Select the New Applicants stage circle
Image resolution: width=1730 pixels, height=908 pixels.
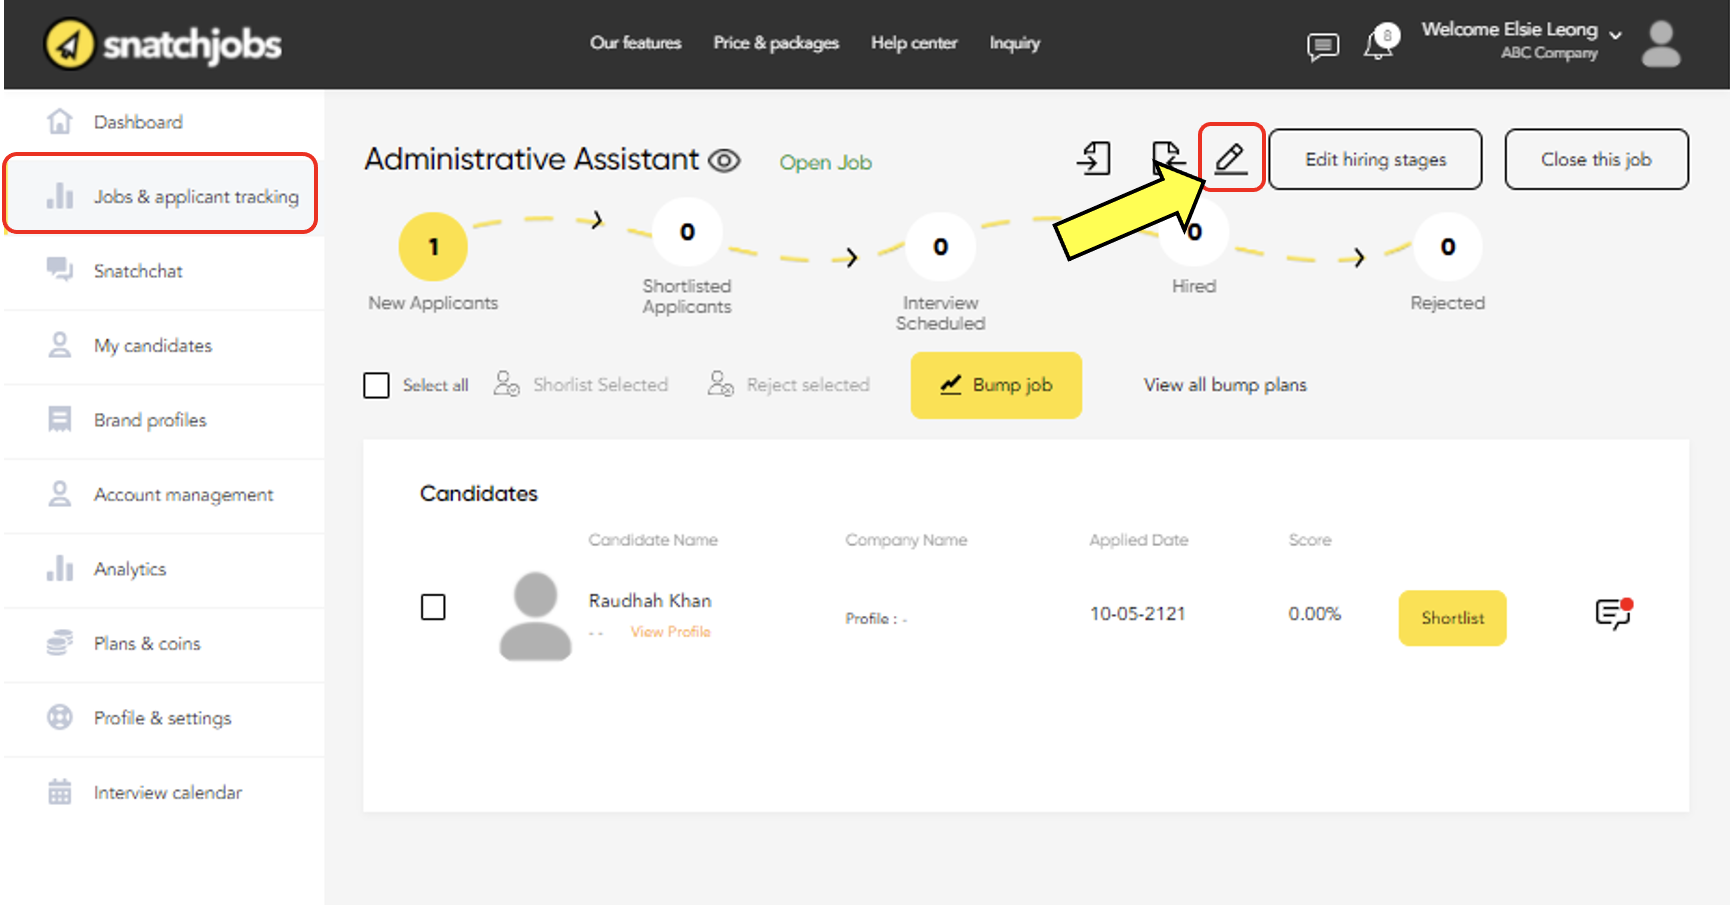pyautogui.click(x=433, y=247)
